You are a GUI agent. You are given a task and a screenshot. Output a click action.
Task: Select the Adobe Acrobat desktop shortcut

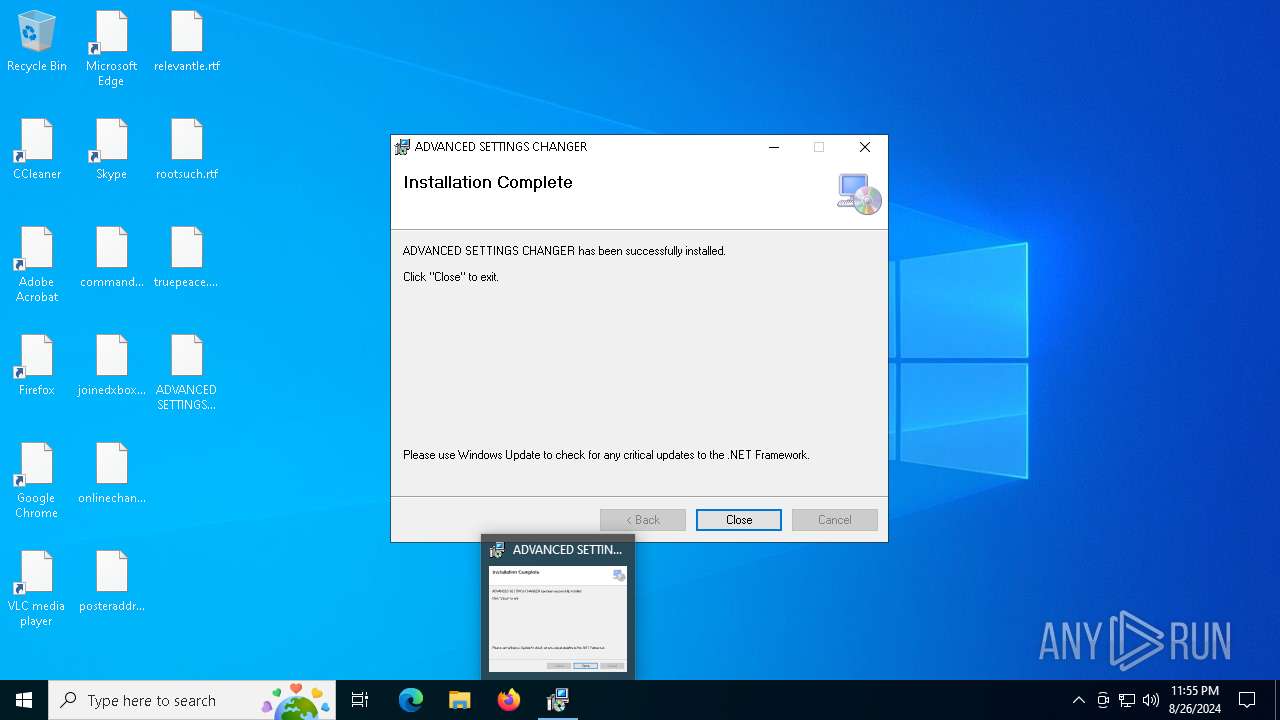[37, 265]
